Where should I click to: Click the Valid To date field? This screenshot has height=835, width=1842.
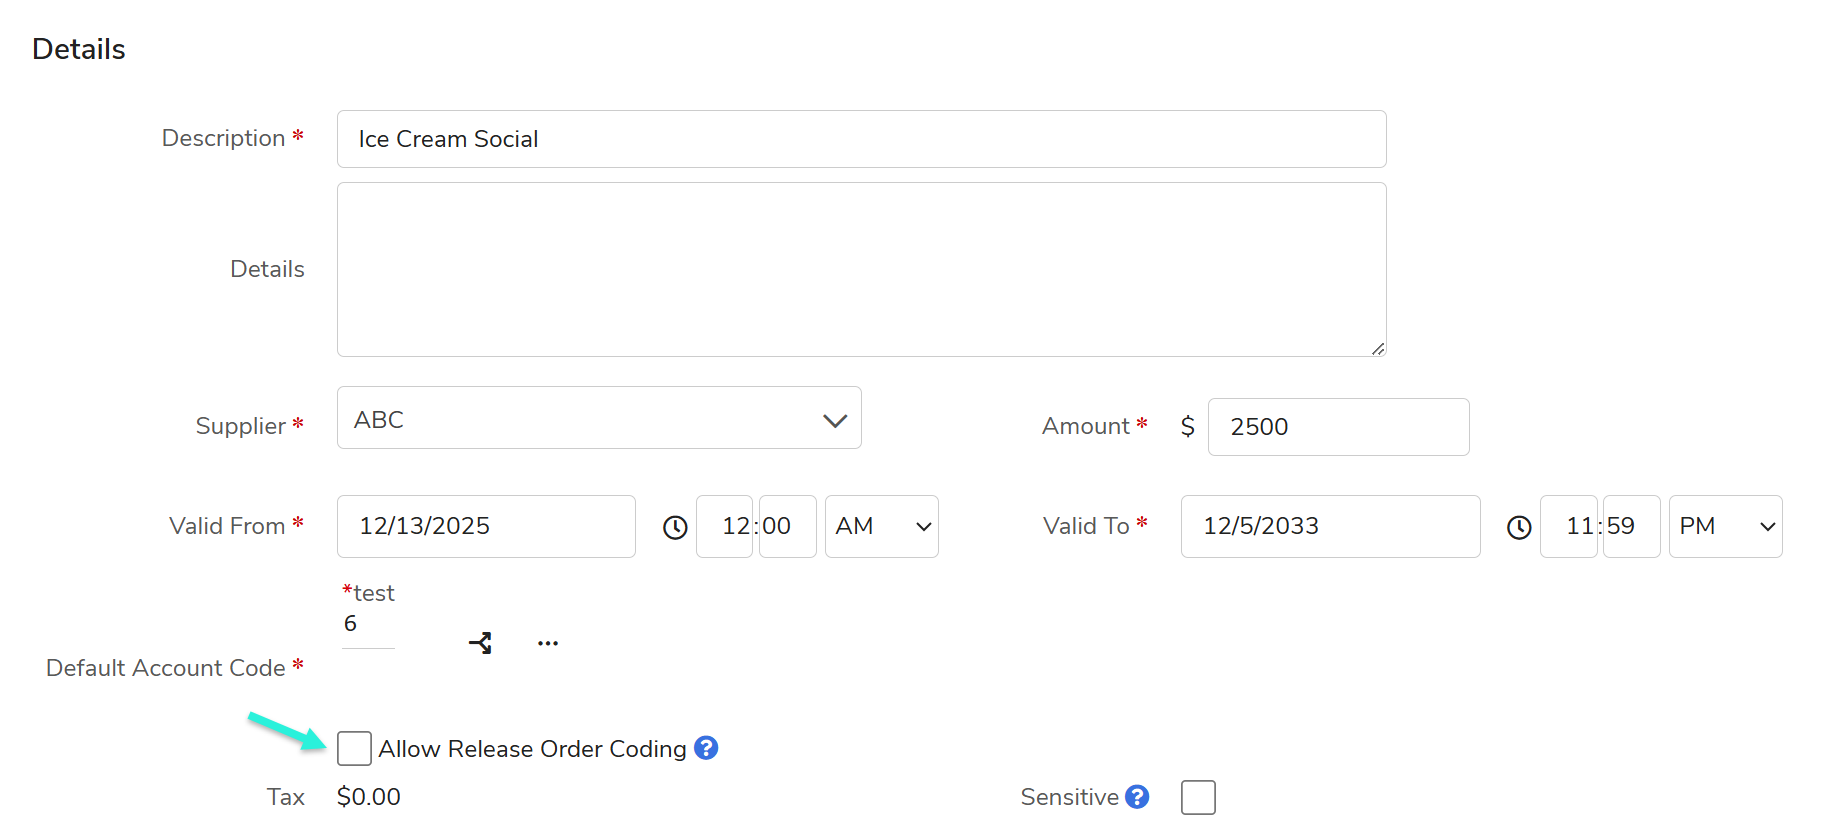point(1330,527)
